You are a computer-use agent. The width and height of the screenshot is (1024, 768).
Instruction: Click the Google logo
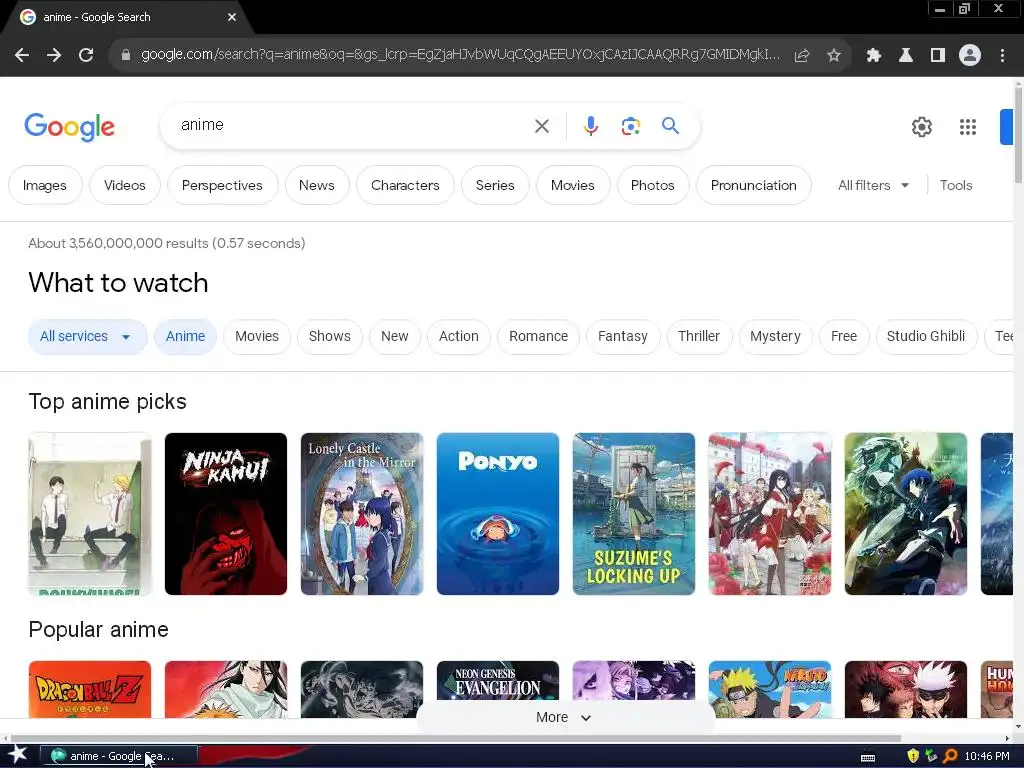(69, 127)
